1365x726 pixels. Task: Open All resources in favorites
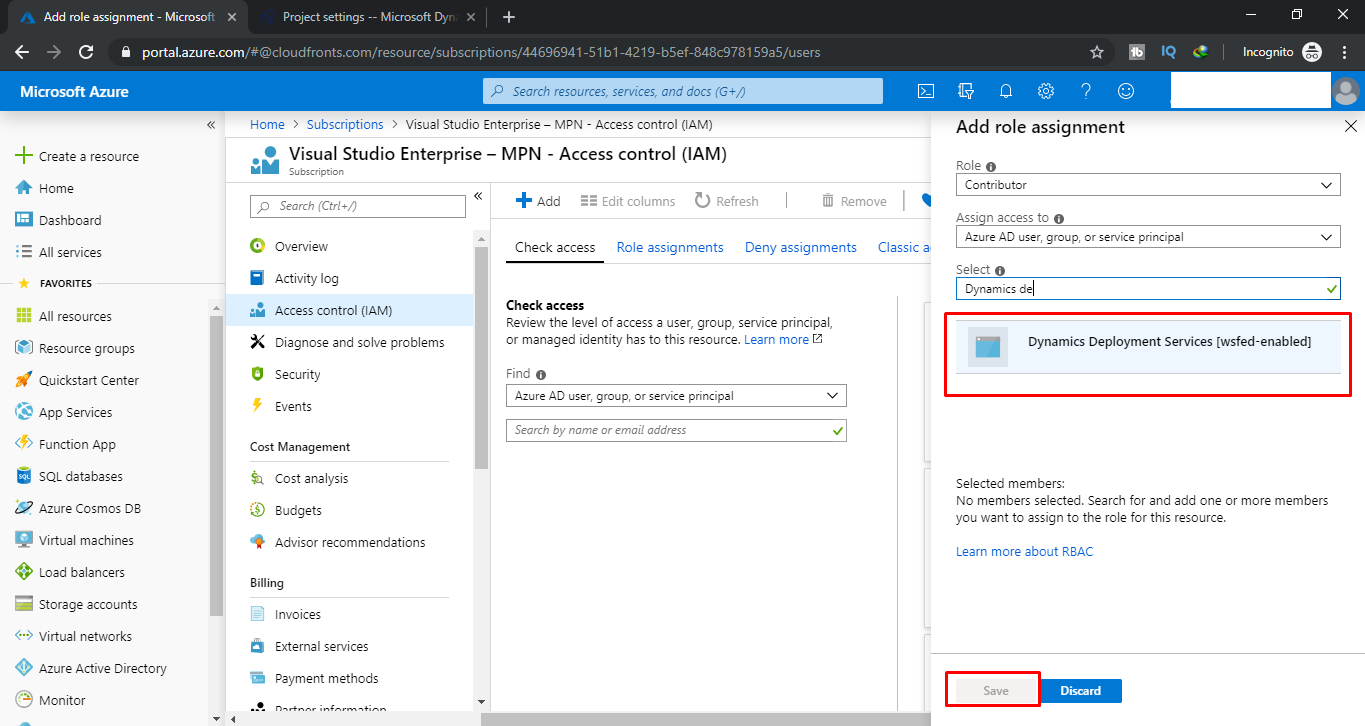coord(75,316)
